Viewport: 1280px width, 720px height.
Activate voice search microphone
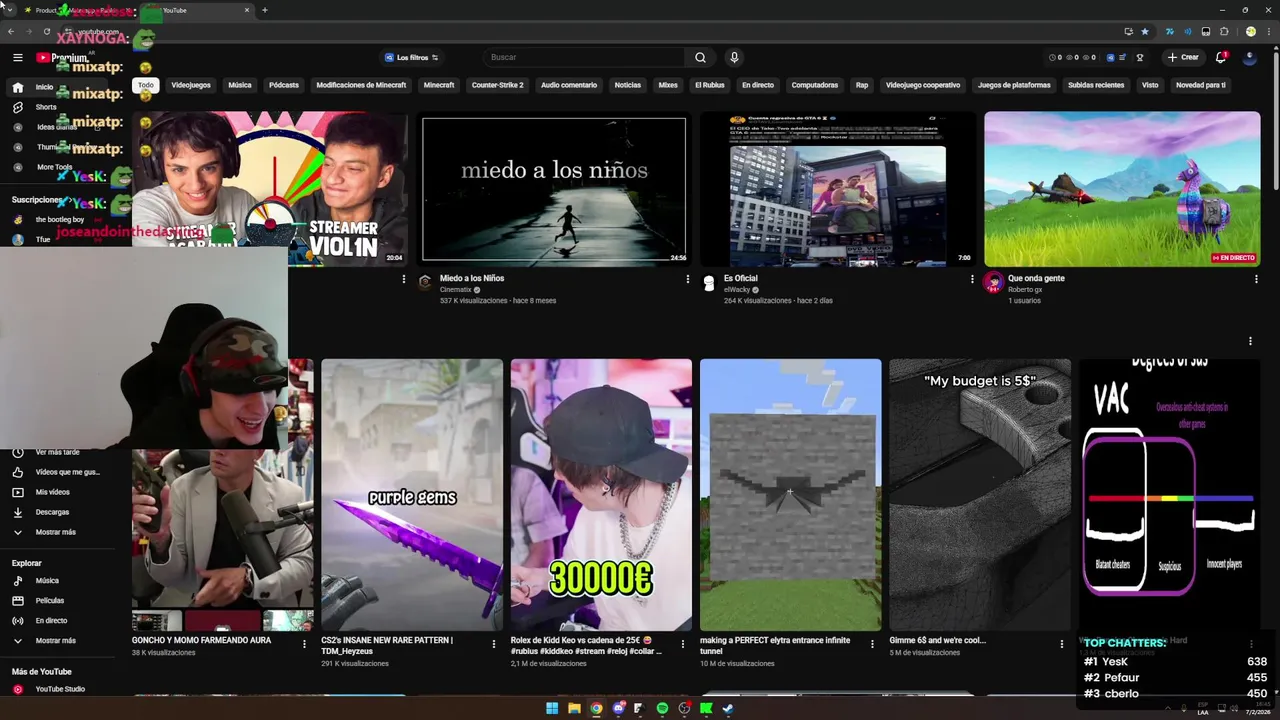734,57
